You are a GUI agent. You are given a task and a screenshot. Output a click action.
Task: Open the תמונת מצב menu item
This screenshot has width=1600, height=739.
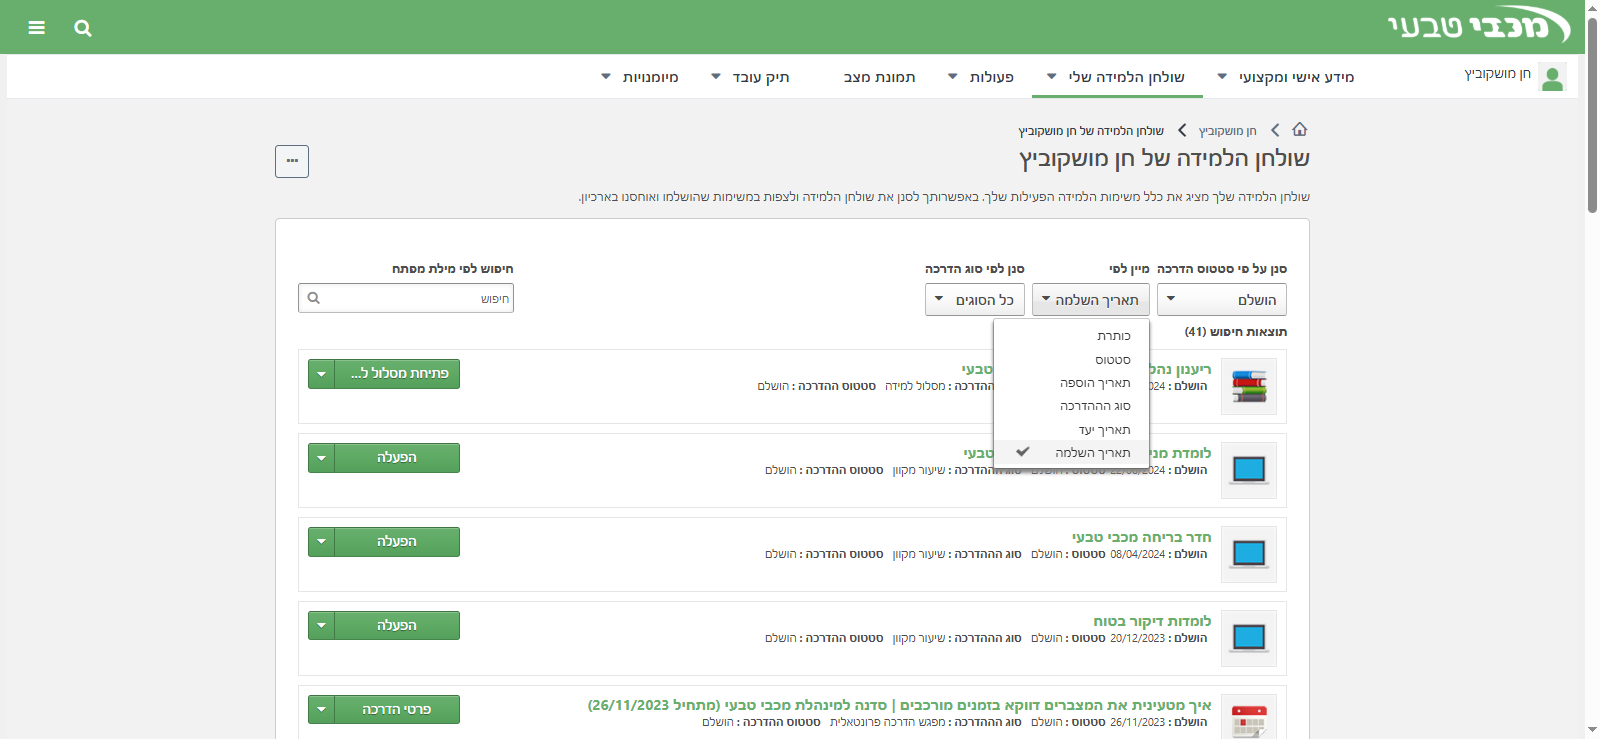(879, 77)
